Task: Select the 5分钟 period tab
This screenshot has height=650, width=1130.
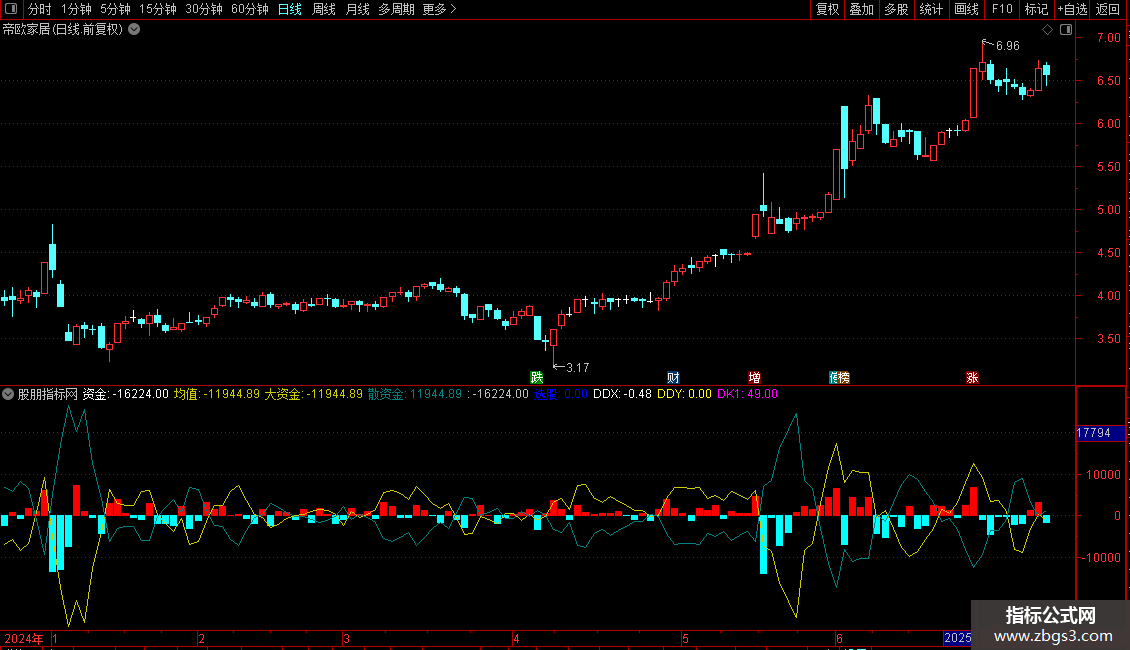Action: tap(115, 9)
